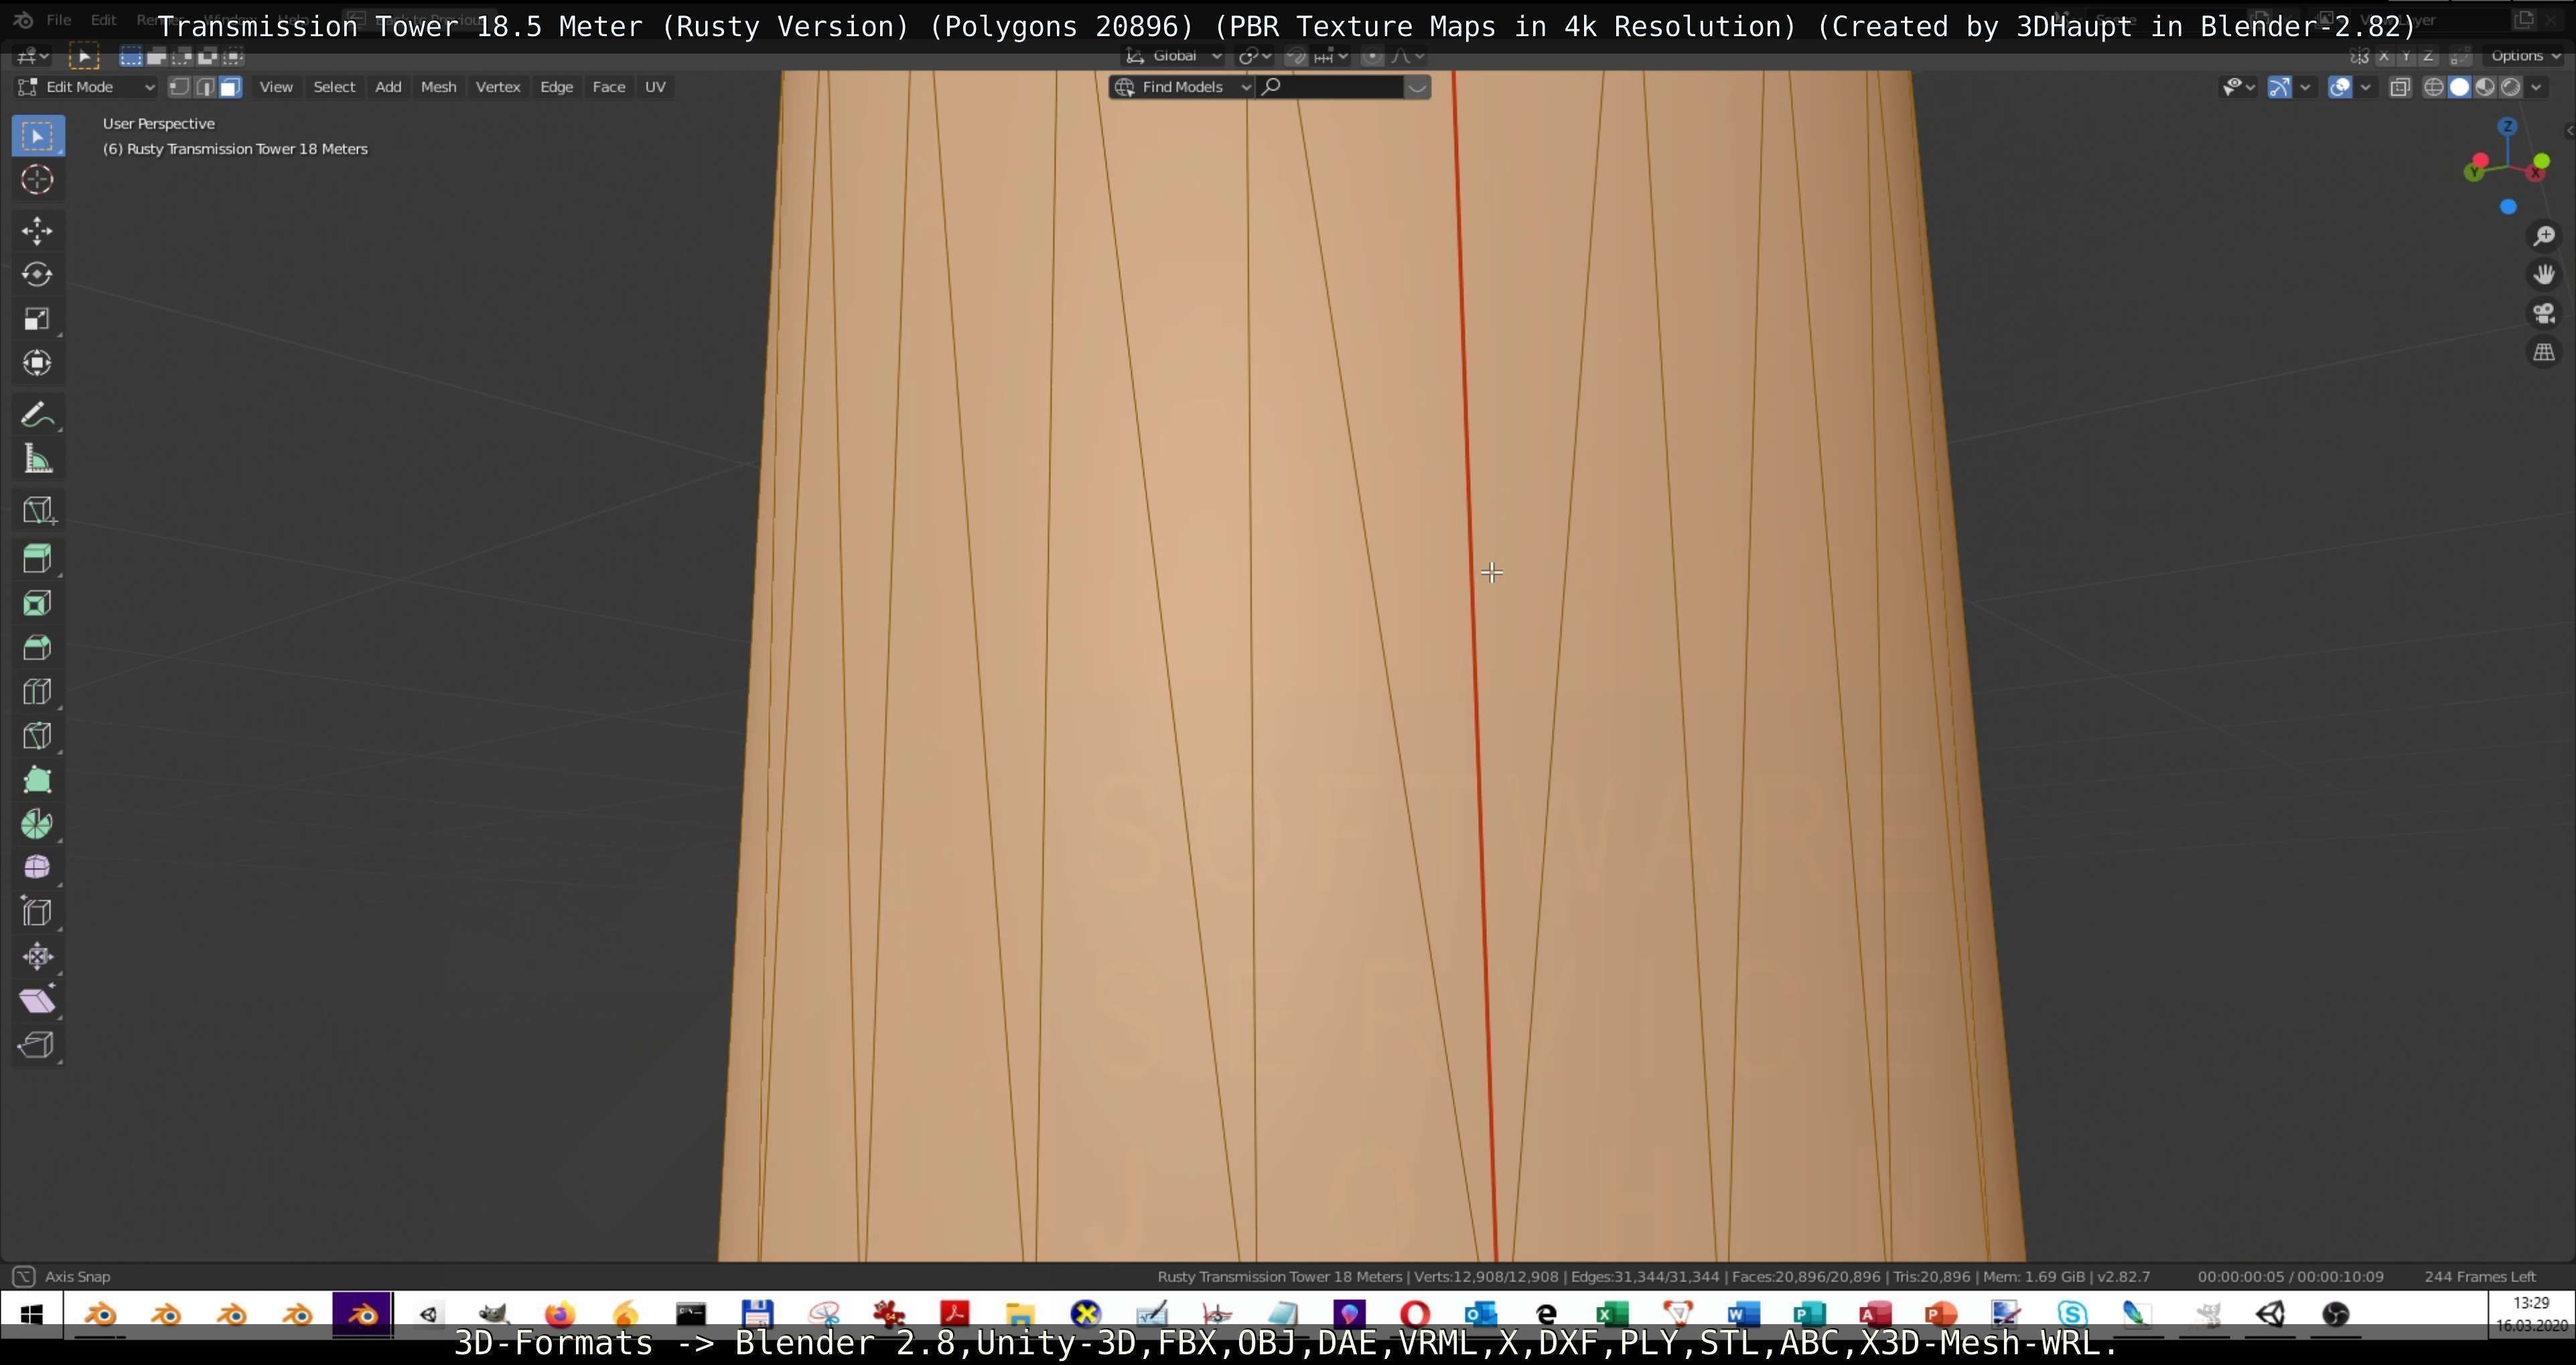Enable vertex select mode
2576x1365 pixels.
tap(179, 87)
